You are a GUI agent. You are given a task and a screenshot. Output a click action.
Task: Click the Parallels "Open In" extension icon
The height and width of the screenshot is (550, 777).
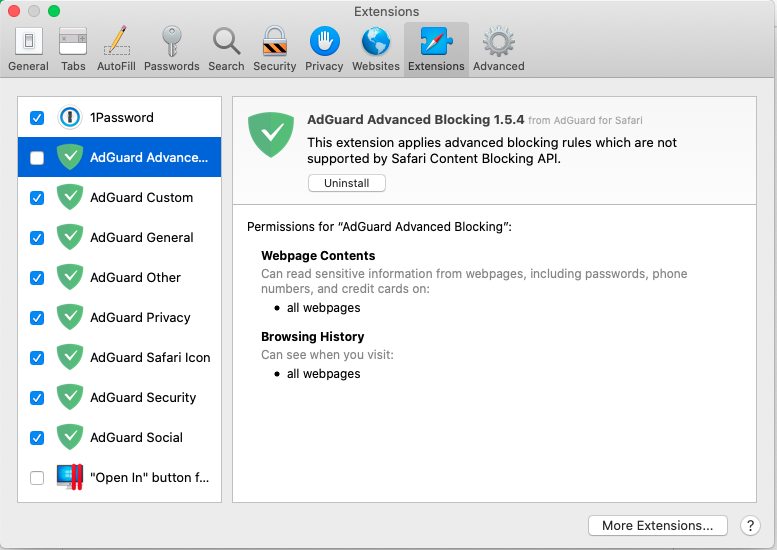click(70, 477)
